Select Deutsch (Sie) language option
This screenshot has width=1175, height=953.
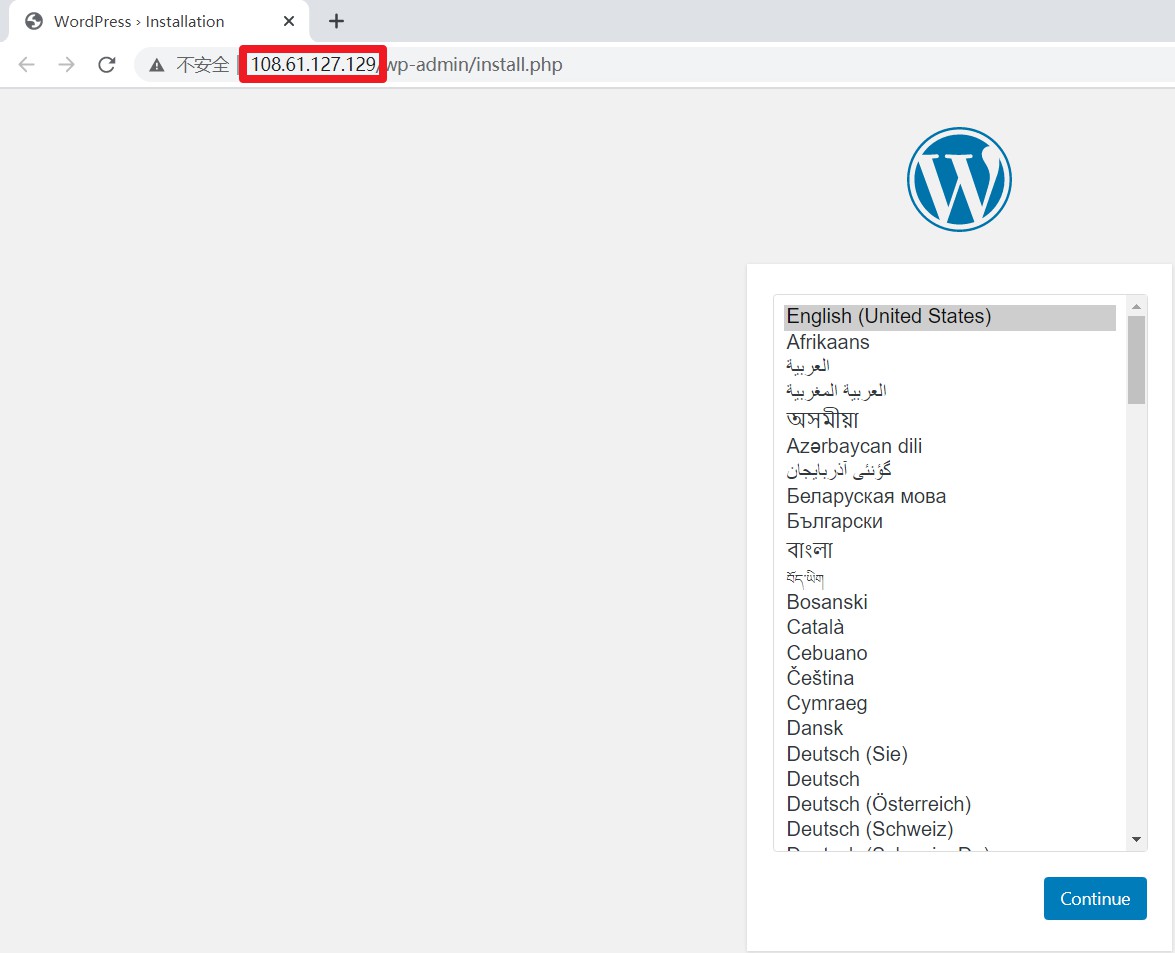tap(949, 754)
